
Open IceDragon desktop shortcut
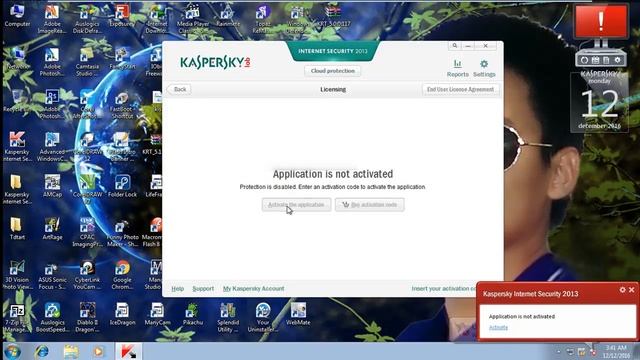click(x=122, y=313)
